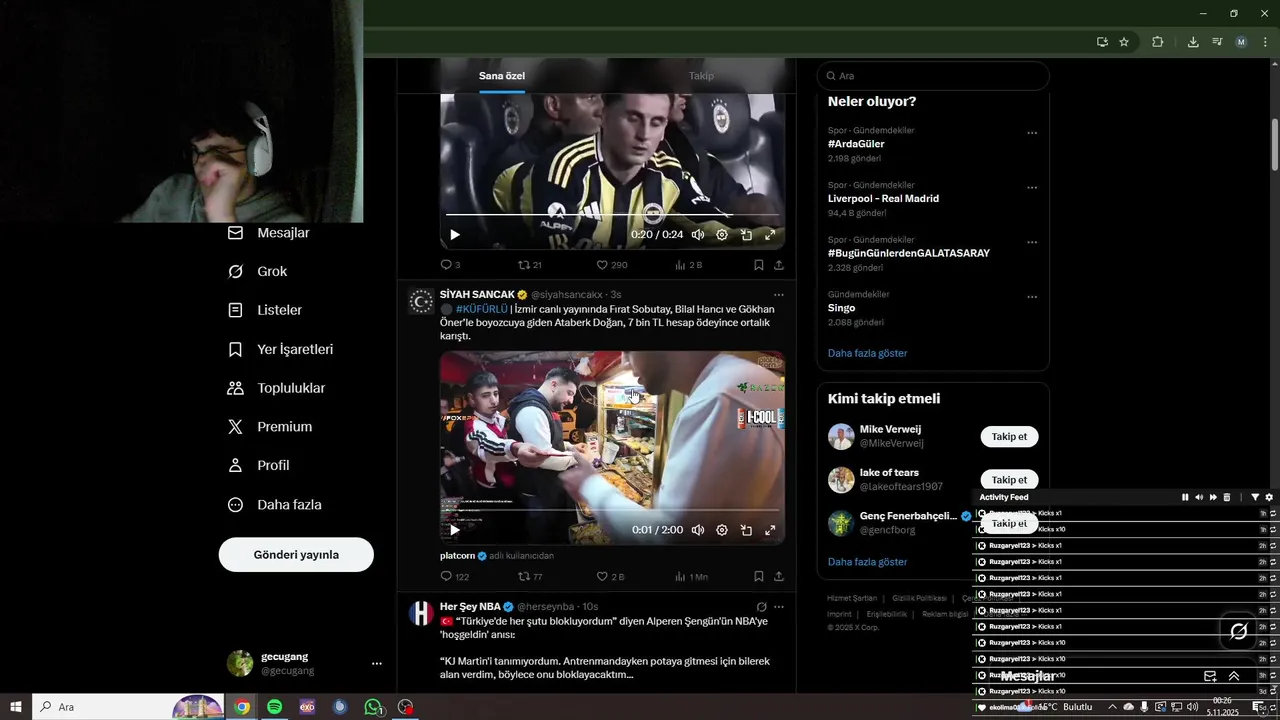Viewport: 1280px width, 720px height.
Task: Open Activity Feed filter menu
Action: point(1255,497)
